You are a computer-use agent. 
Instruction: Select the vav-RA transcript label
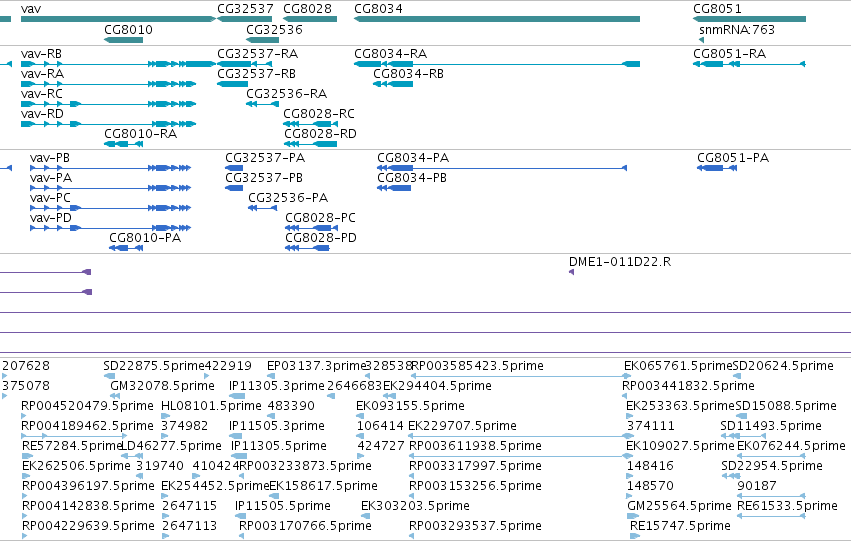point(42,74)
